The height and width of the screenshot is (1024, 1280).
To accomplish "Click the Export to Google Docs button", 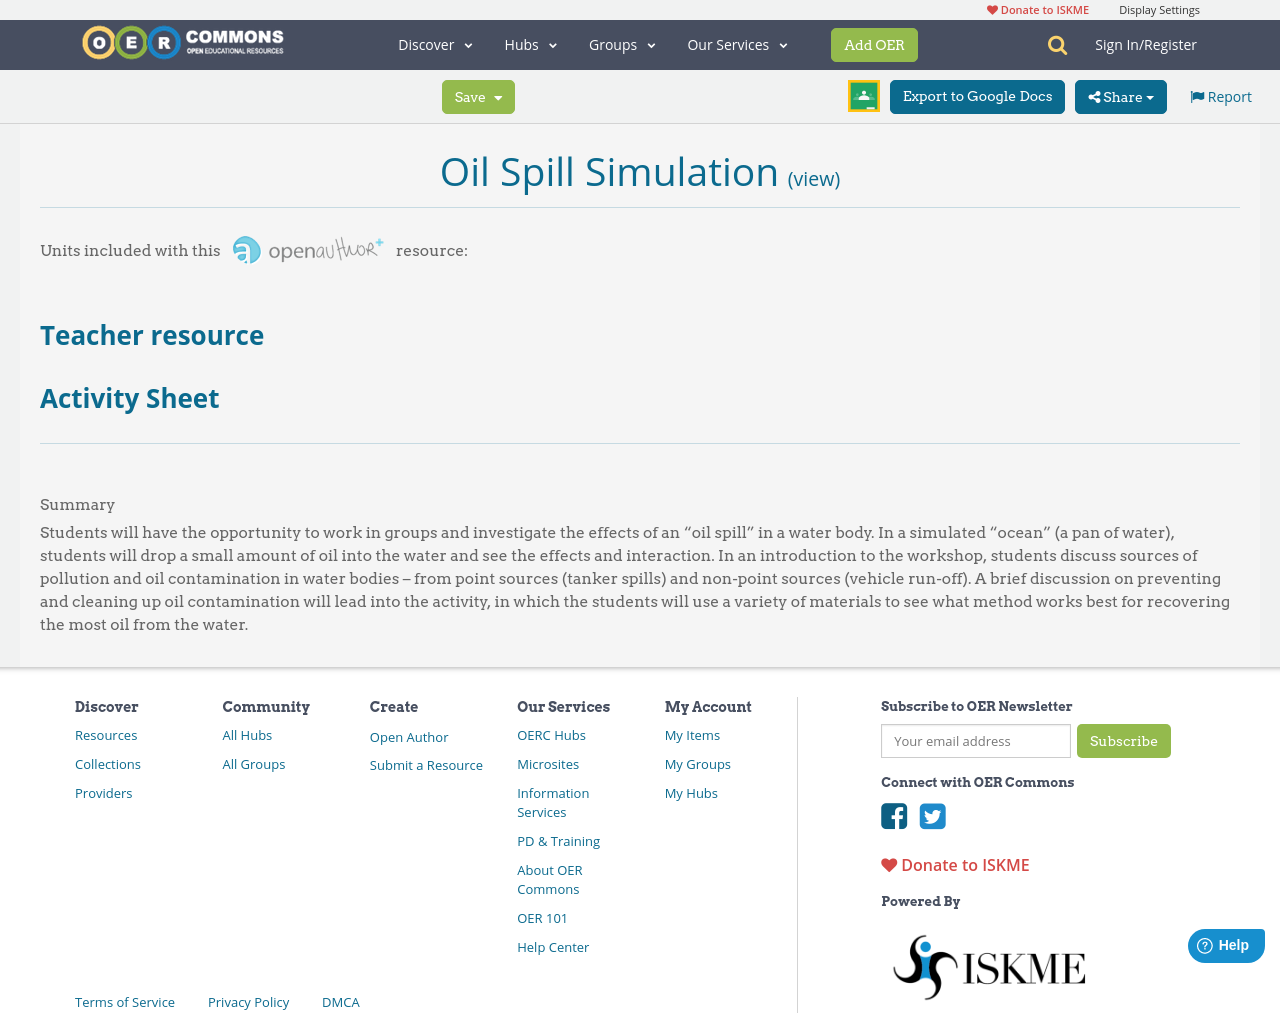I will [x=977, y=96].
